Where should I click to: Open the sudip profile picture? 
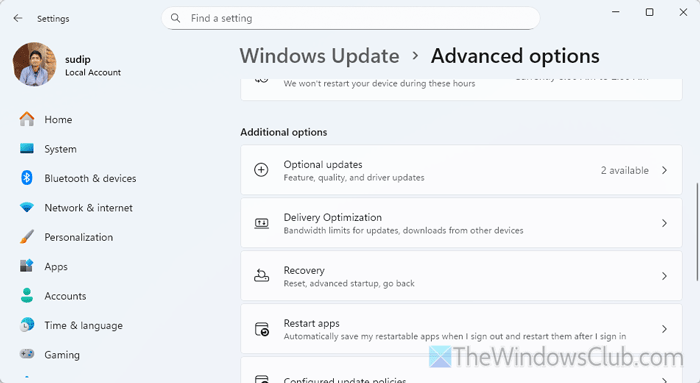(34, 65)
